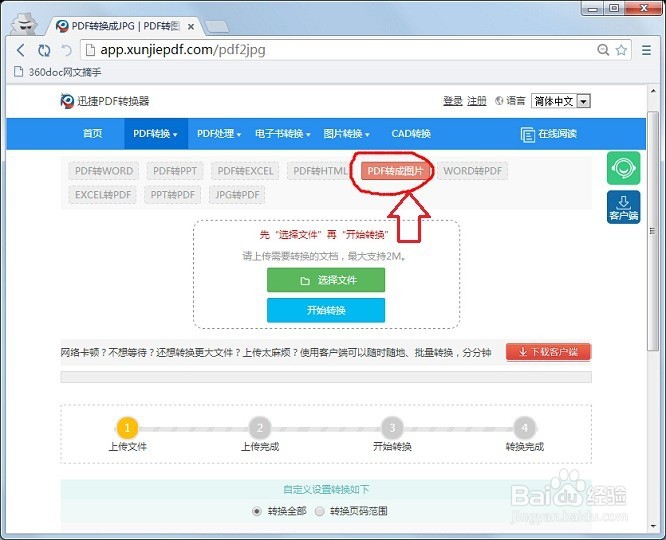The image size is (666, 540).
Task: Select the 转换全部 radio button
Action: [x=257, y=511]
